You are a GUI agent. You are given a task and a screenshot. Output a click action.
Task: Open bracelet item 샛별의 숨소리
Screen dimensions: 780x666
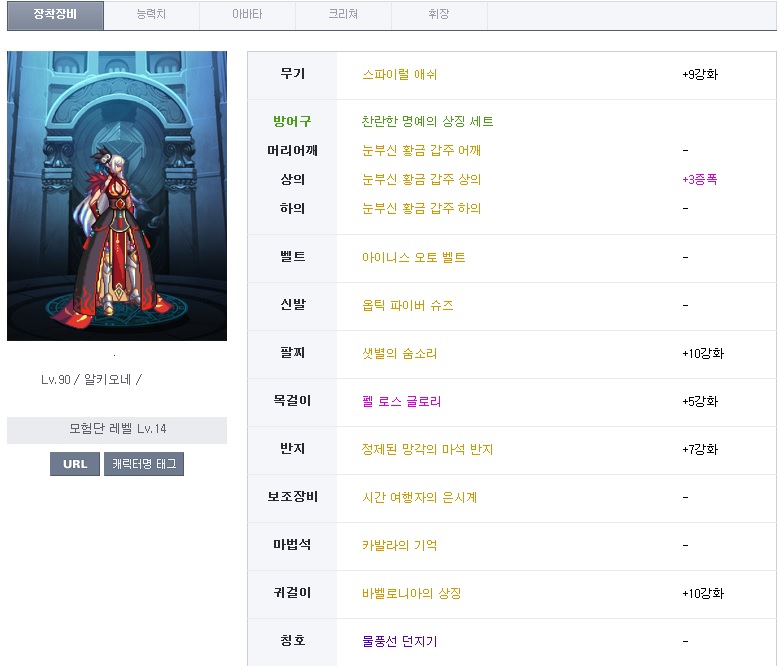399,354
